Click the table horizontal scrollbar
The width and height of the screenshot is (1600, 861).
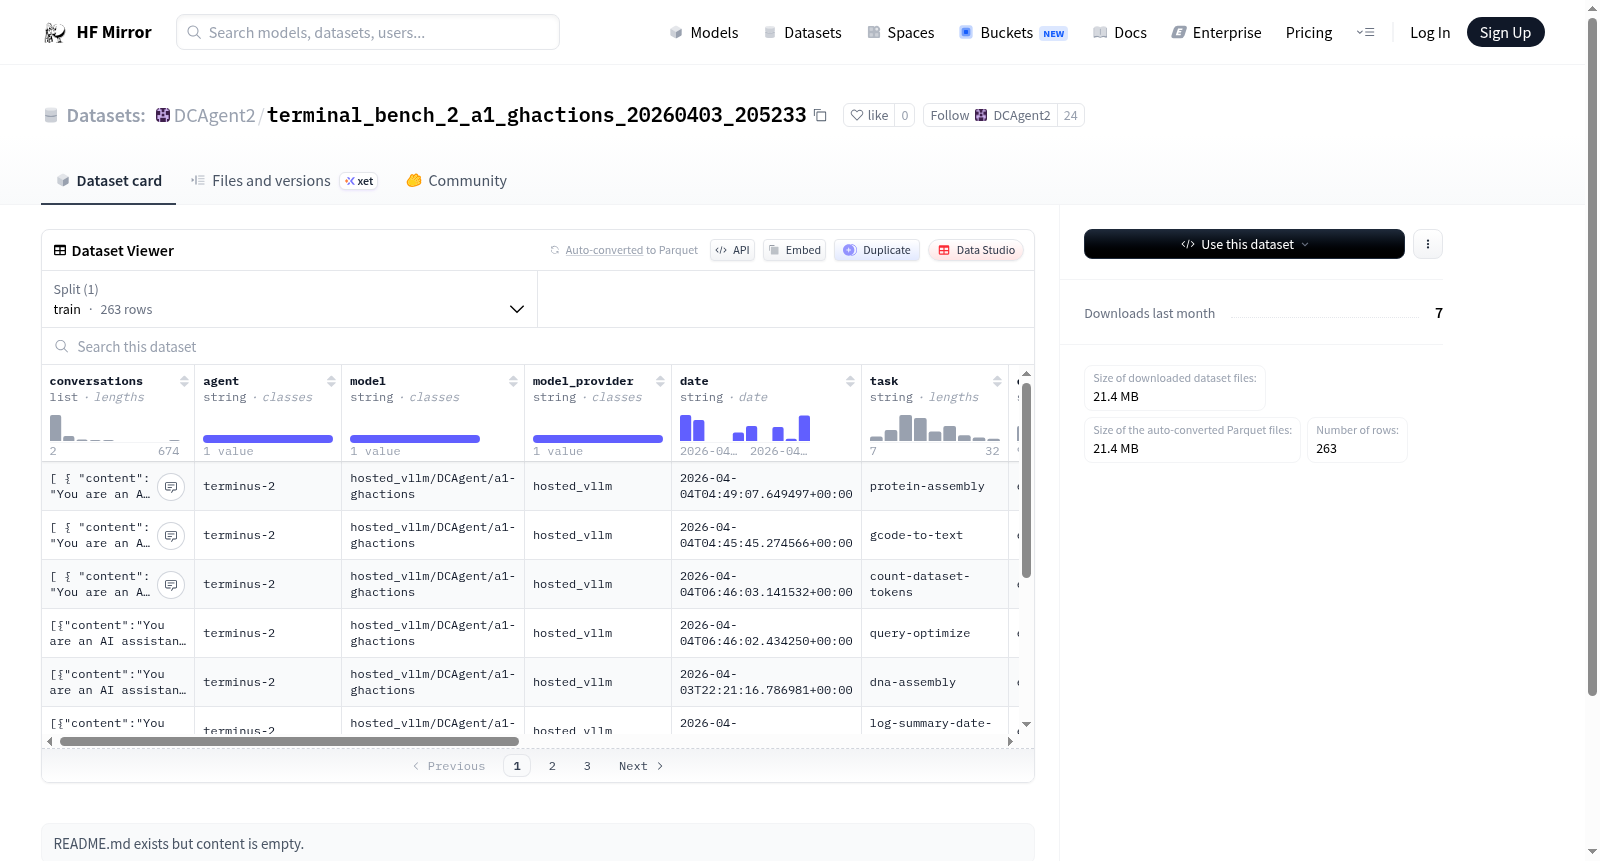(x=289, y=742)
